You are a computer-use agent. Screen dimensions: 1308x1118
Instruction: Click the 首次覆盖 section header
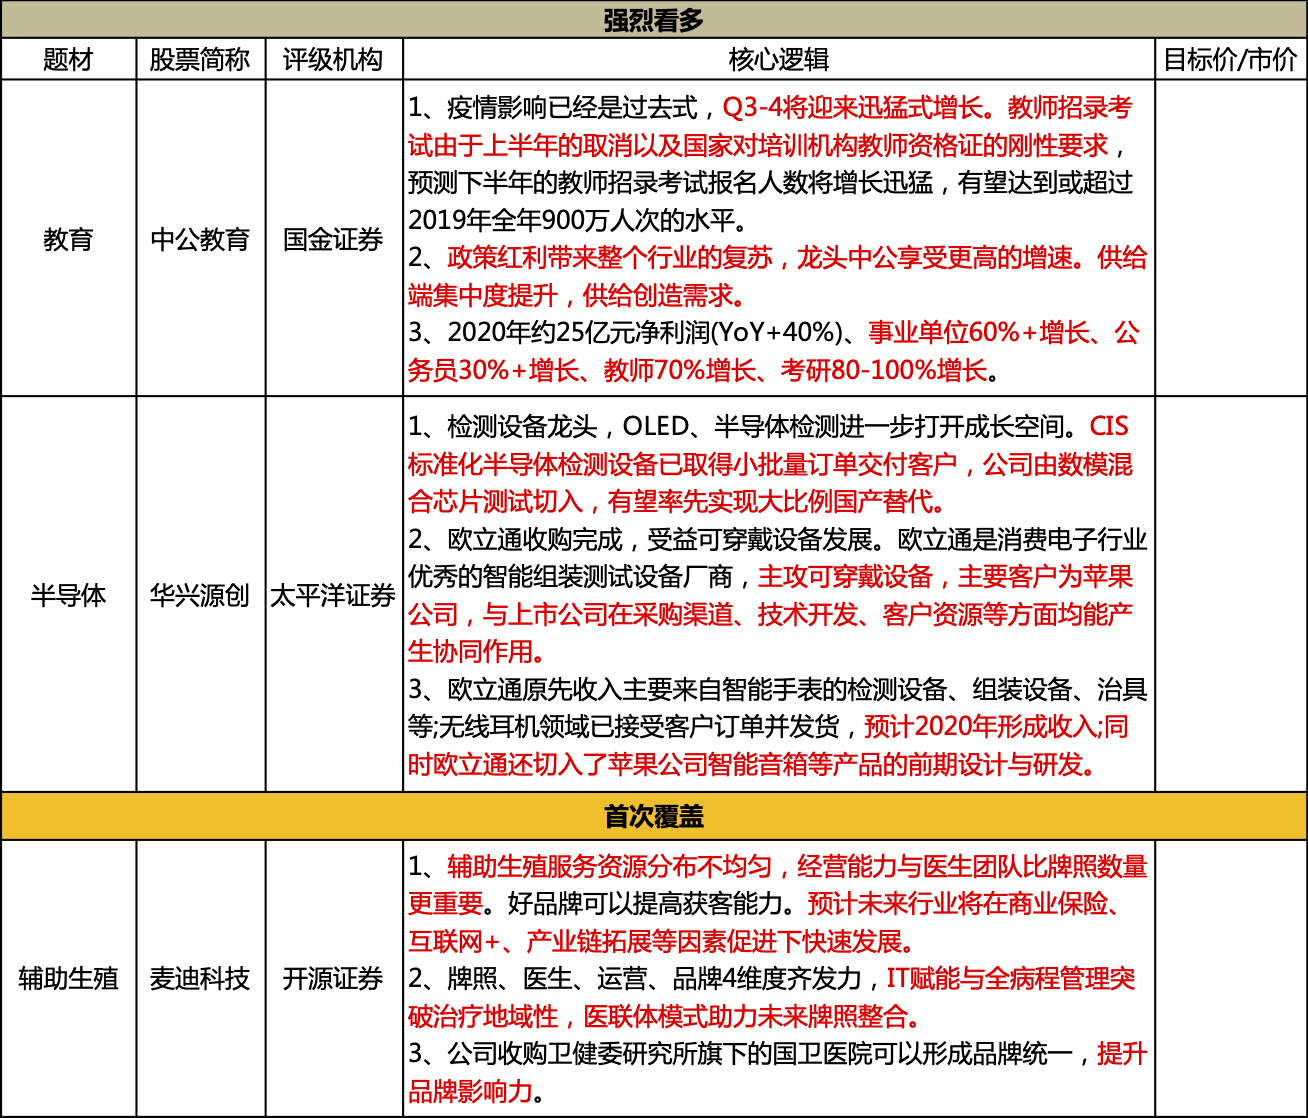click(654, 817)
